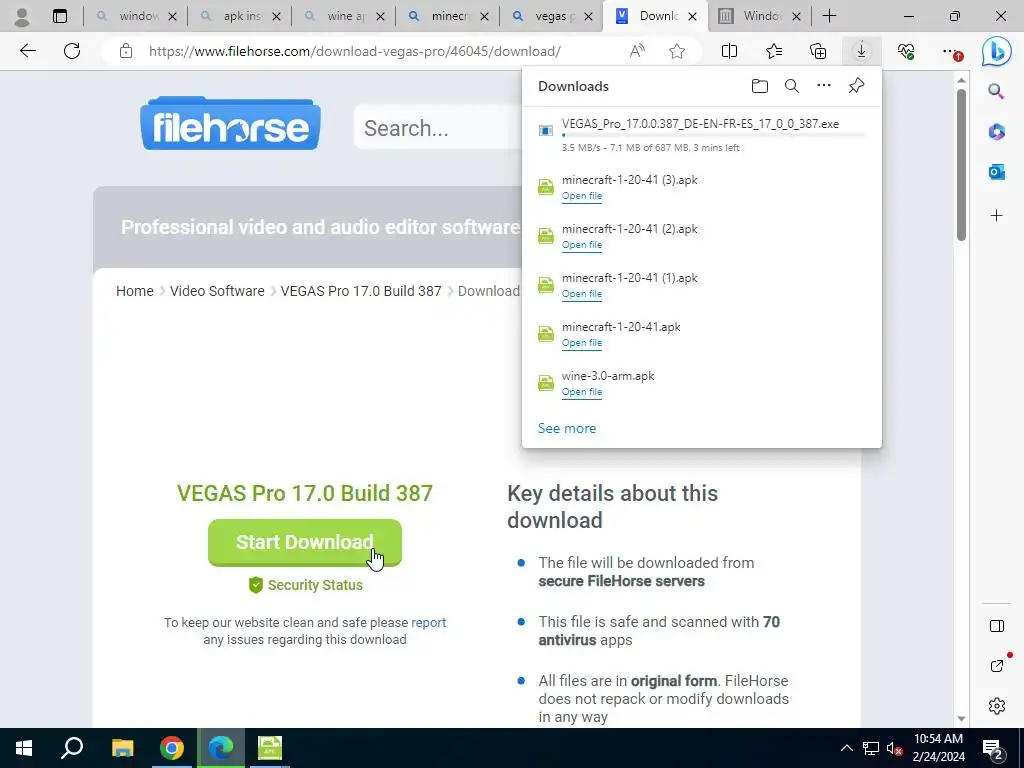Click the FileHorse logo
This screenshot has width=1024, height=768.
231,124
